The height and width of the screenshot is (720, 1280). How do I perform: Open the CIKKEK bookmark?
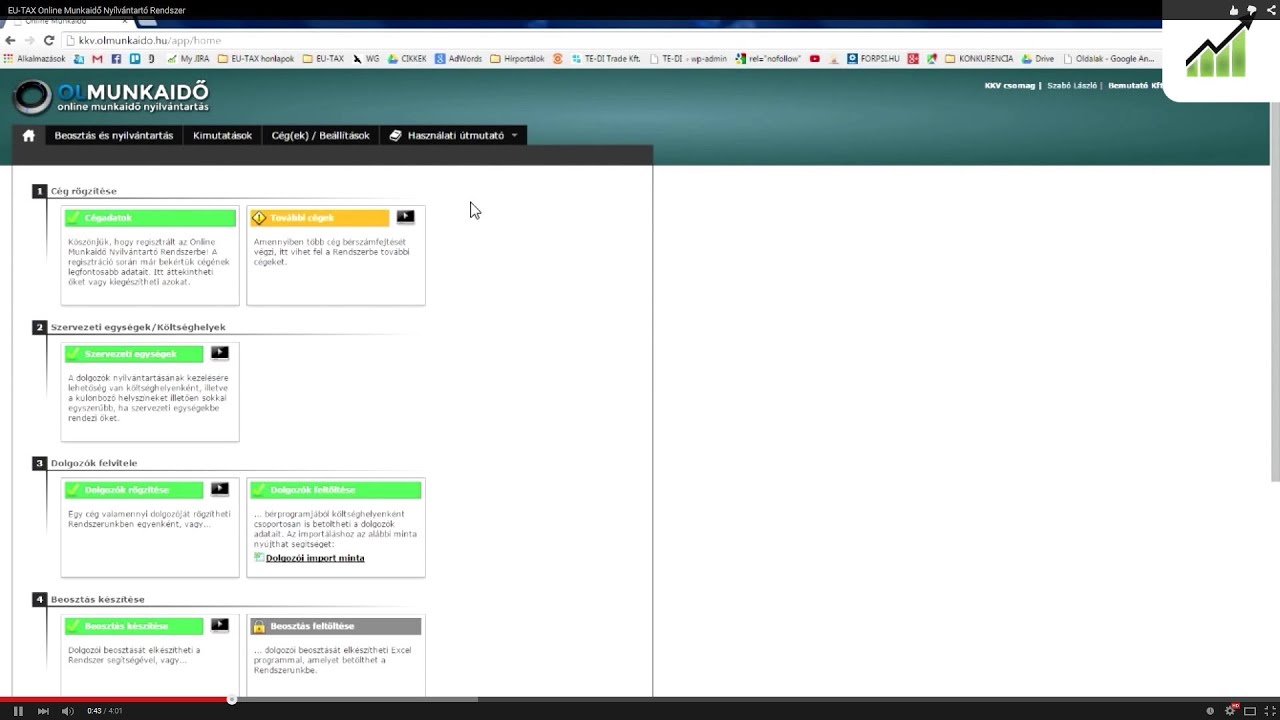pyautogui.click(x=407, y=59)
